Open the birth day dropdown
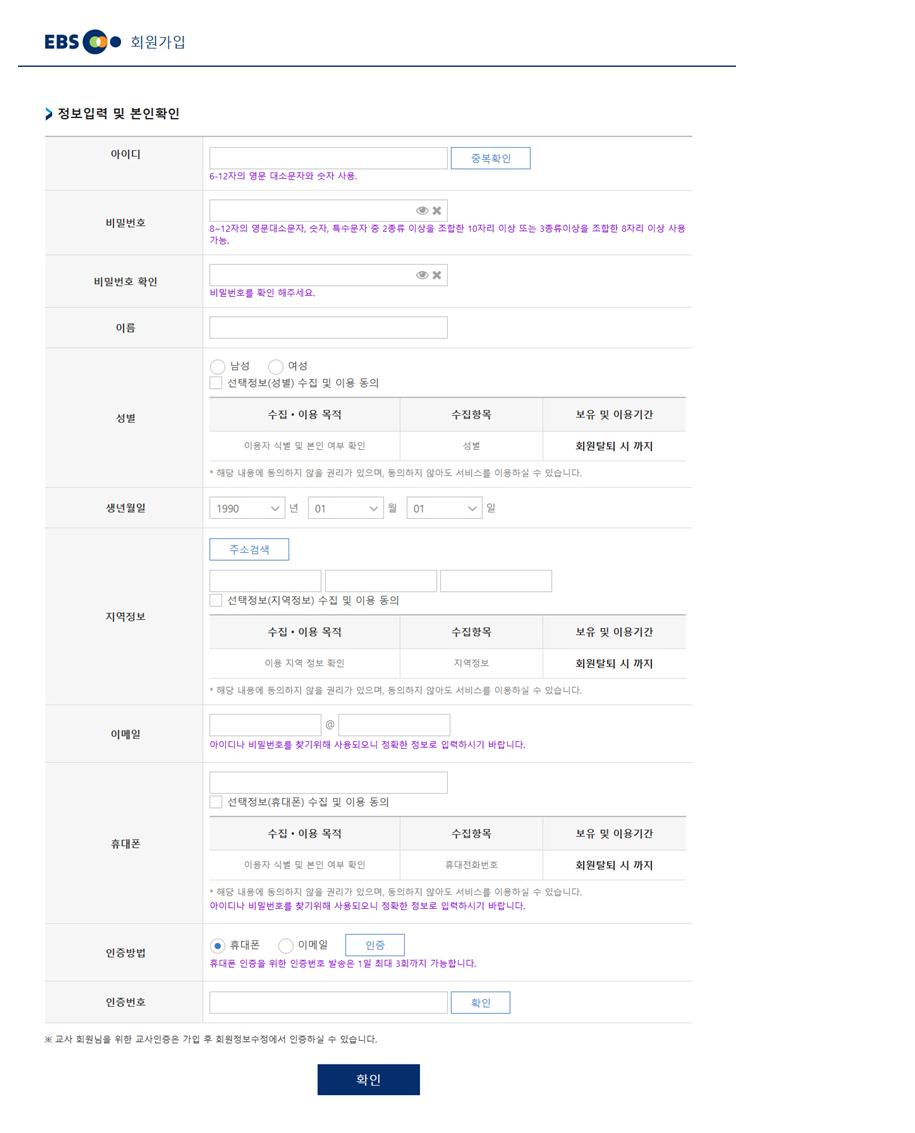The height and width of the screenshot is (1133, 915). tap(444, 508)
